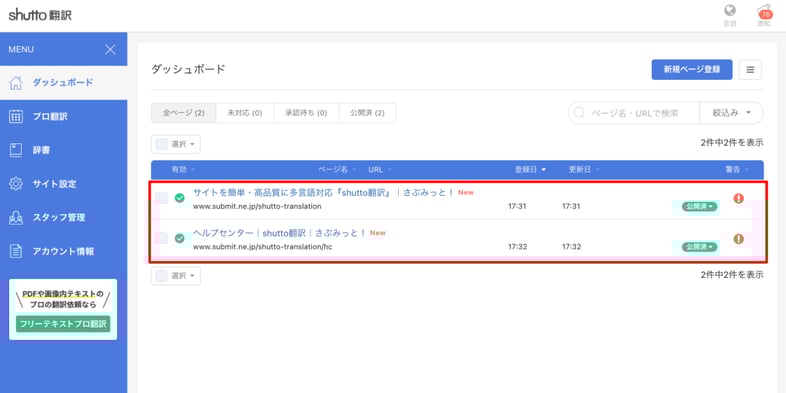This screenshot has height=393, width=786.
Task: Open the upper 選択 dropdown arrow
Action: click(192, 144)
